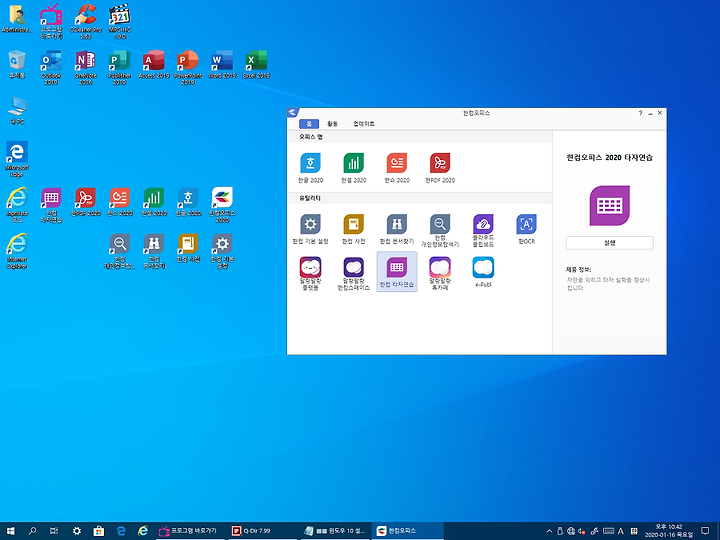Select the 한OCR utility icon
Image resolution: width=720 pixels, height=540 pixels.
pyautogui.click(x=526, y=229)
